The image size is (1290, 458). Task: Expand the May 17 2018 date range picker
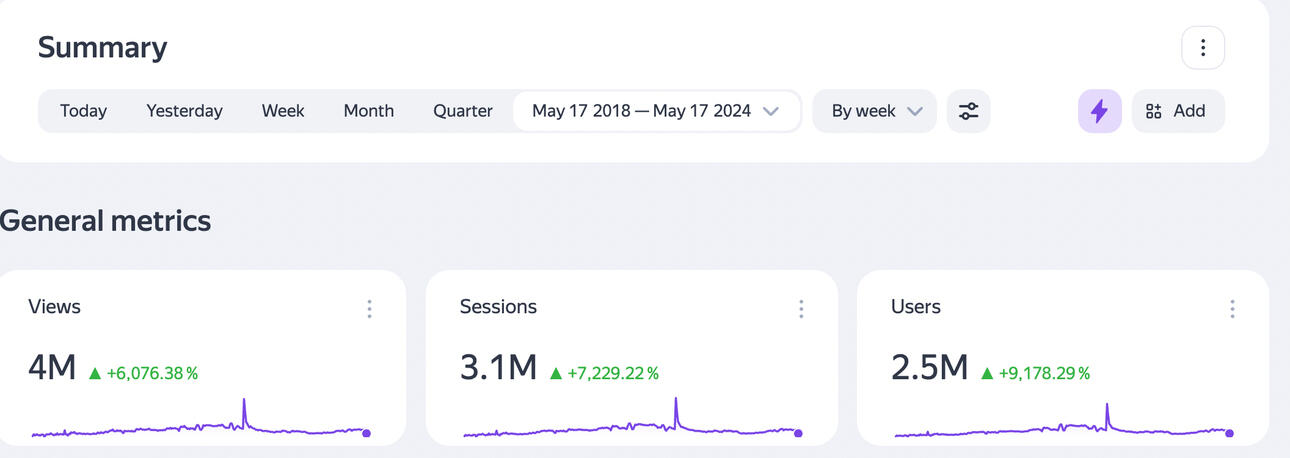[655, 111]
